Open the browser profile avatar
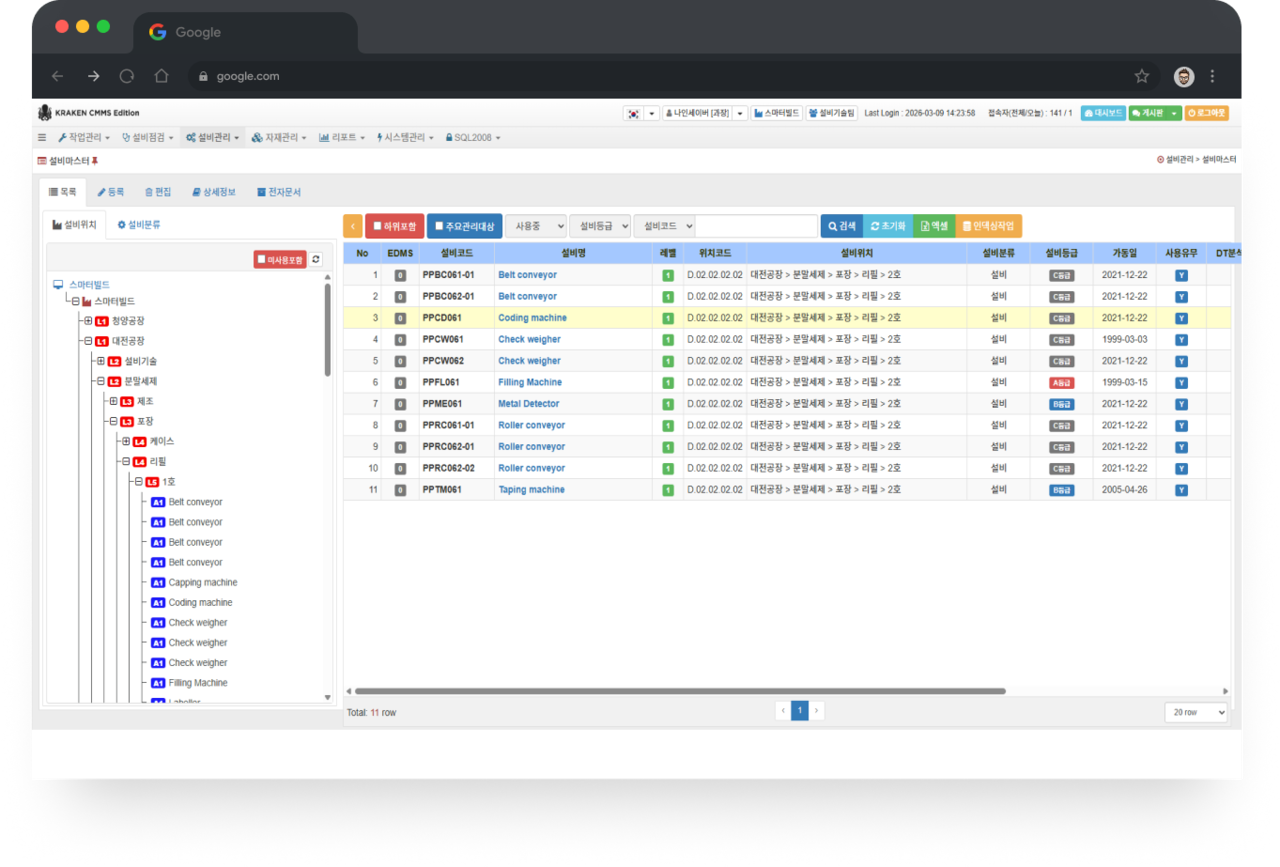The image size is (1280, 867). click(x=1184, y=76)
